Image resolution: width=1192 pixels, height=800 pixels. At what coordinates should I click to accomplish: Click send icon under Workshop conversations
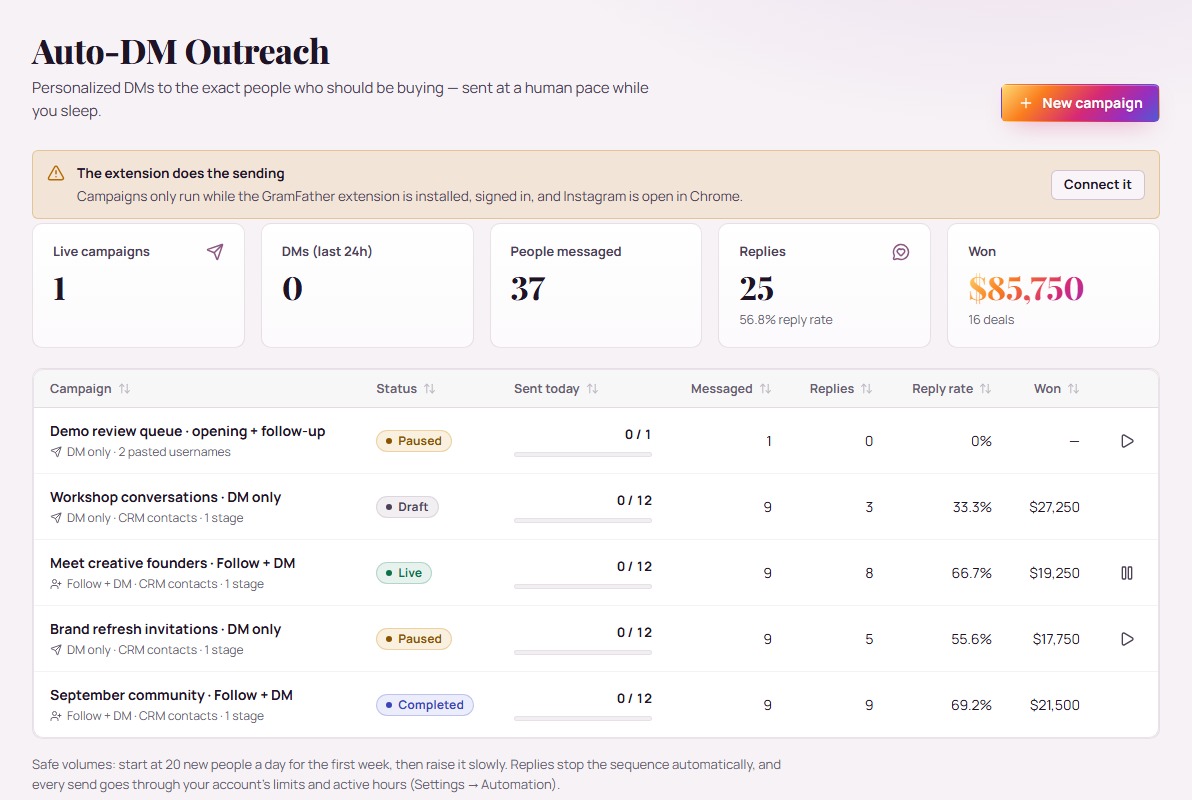point(55,518)
